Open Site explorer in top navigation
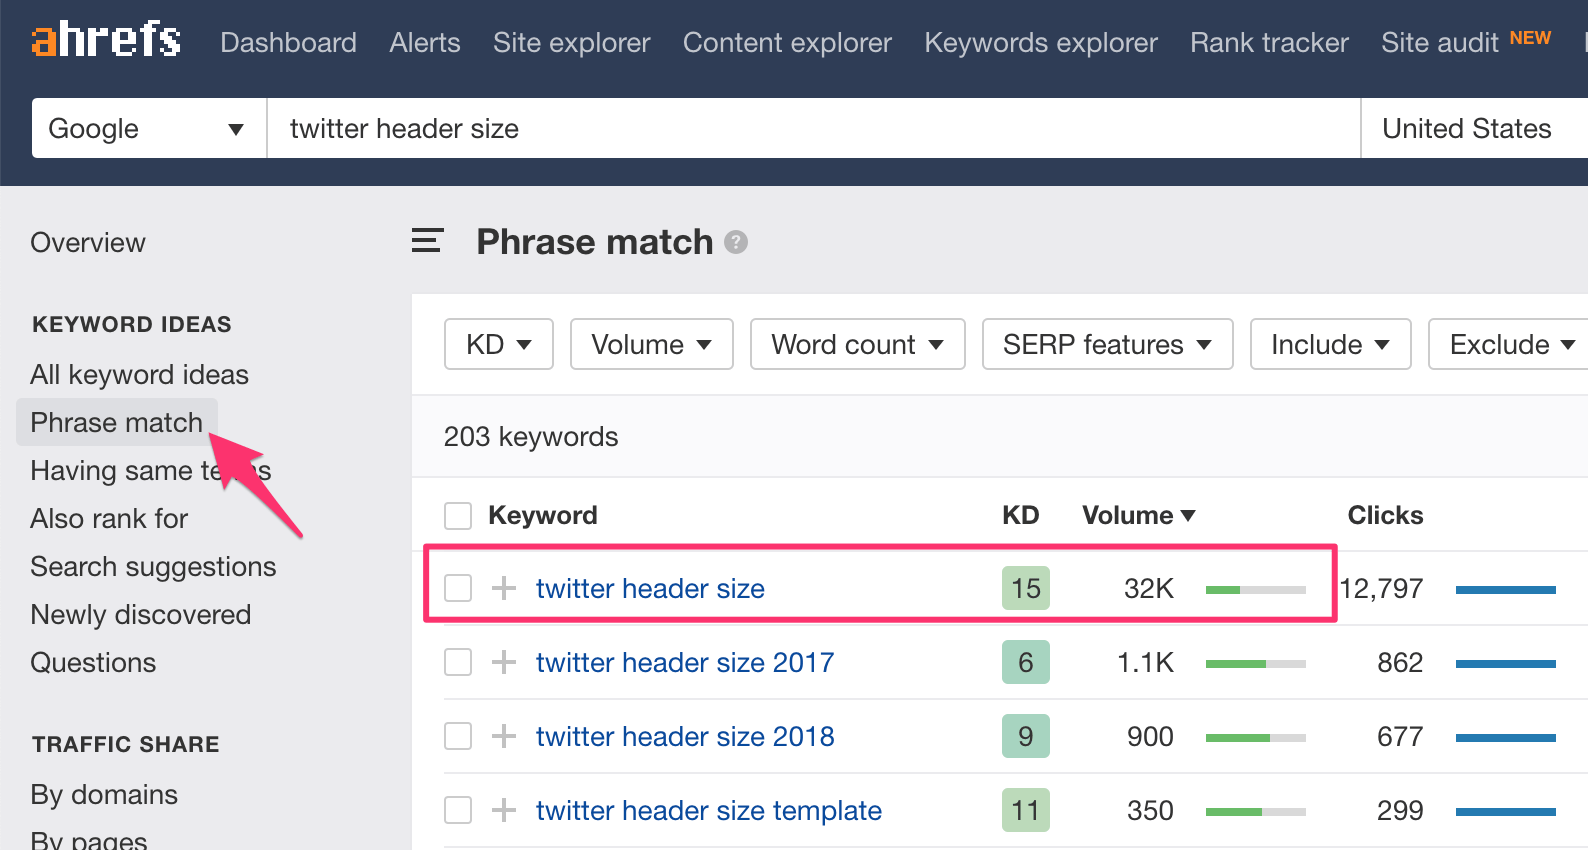 pyautogui.click(x=572, y=43)
